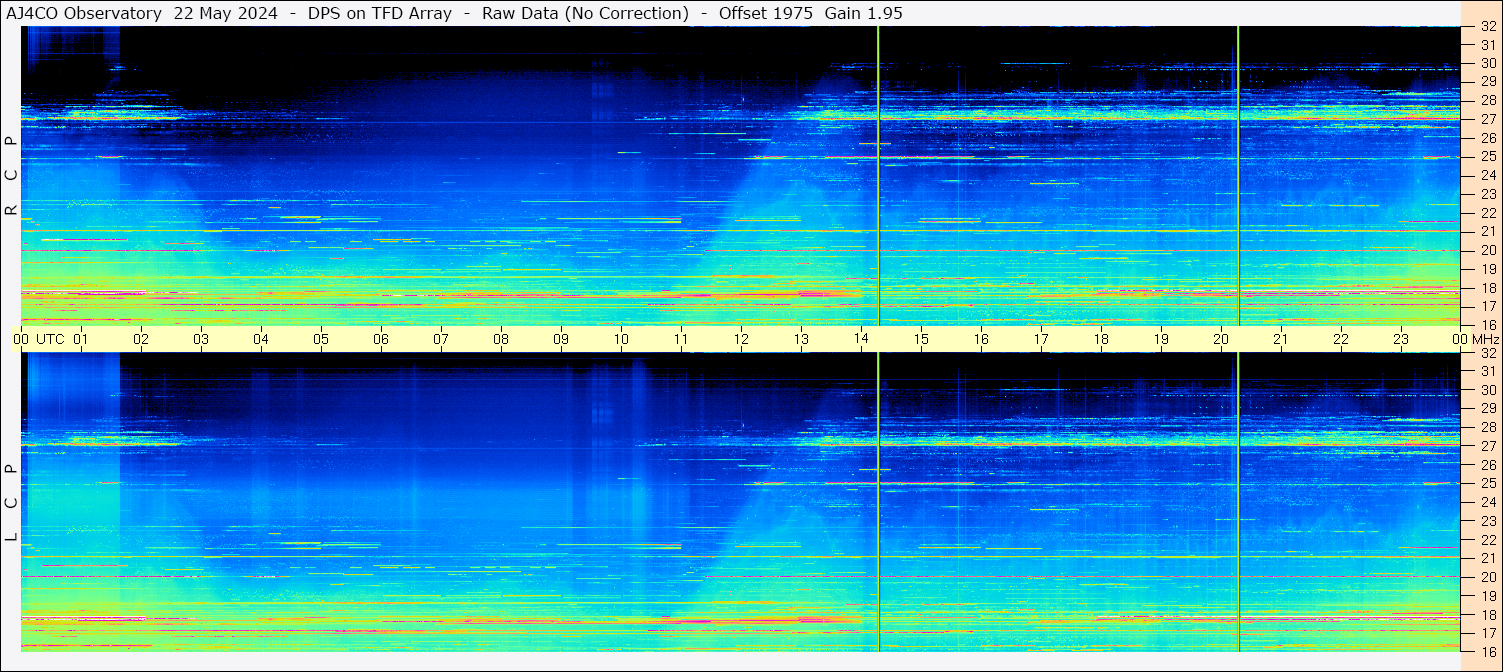Screen dimensions: 1503x672
Task: Click the 'Gain 1.95' header value
Action: [864, 13]
